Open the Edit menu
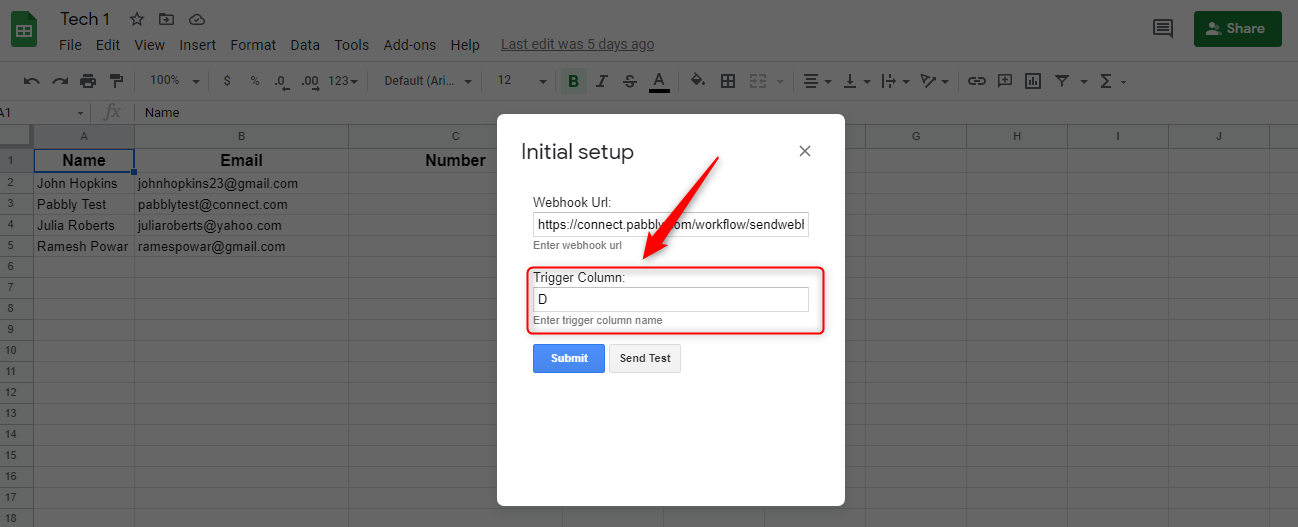Viewport: 1298px width, 527px height. pyautogui.click(x=108, y=45)
